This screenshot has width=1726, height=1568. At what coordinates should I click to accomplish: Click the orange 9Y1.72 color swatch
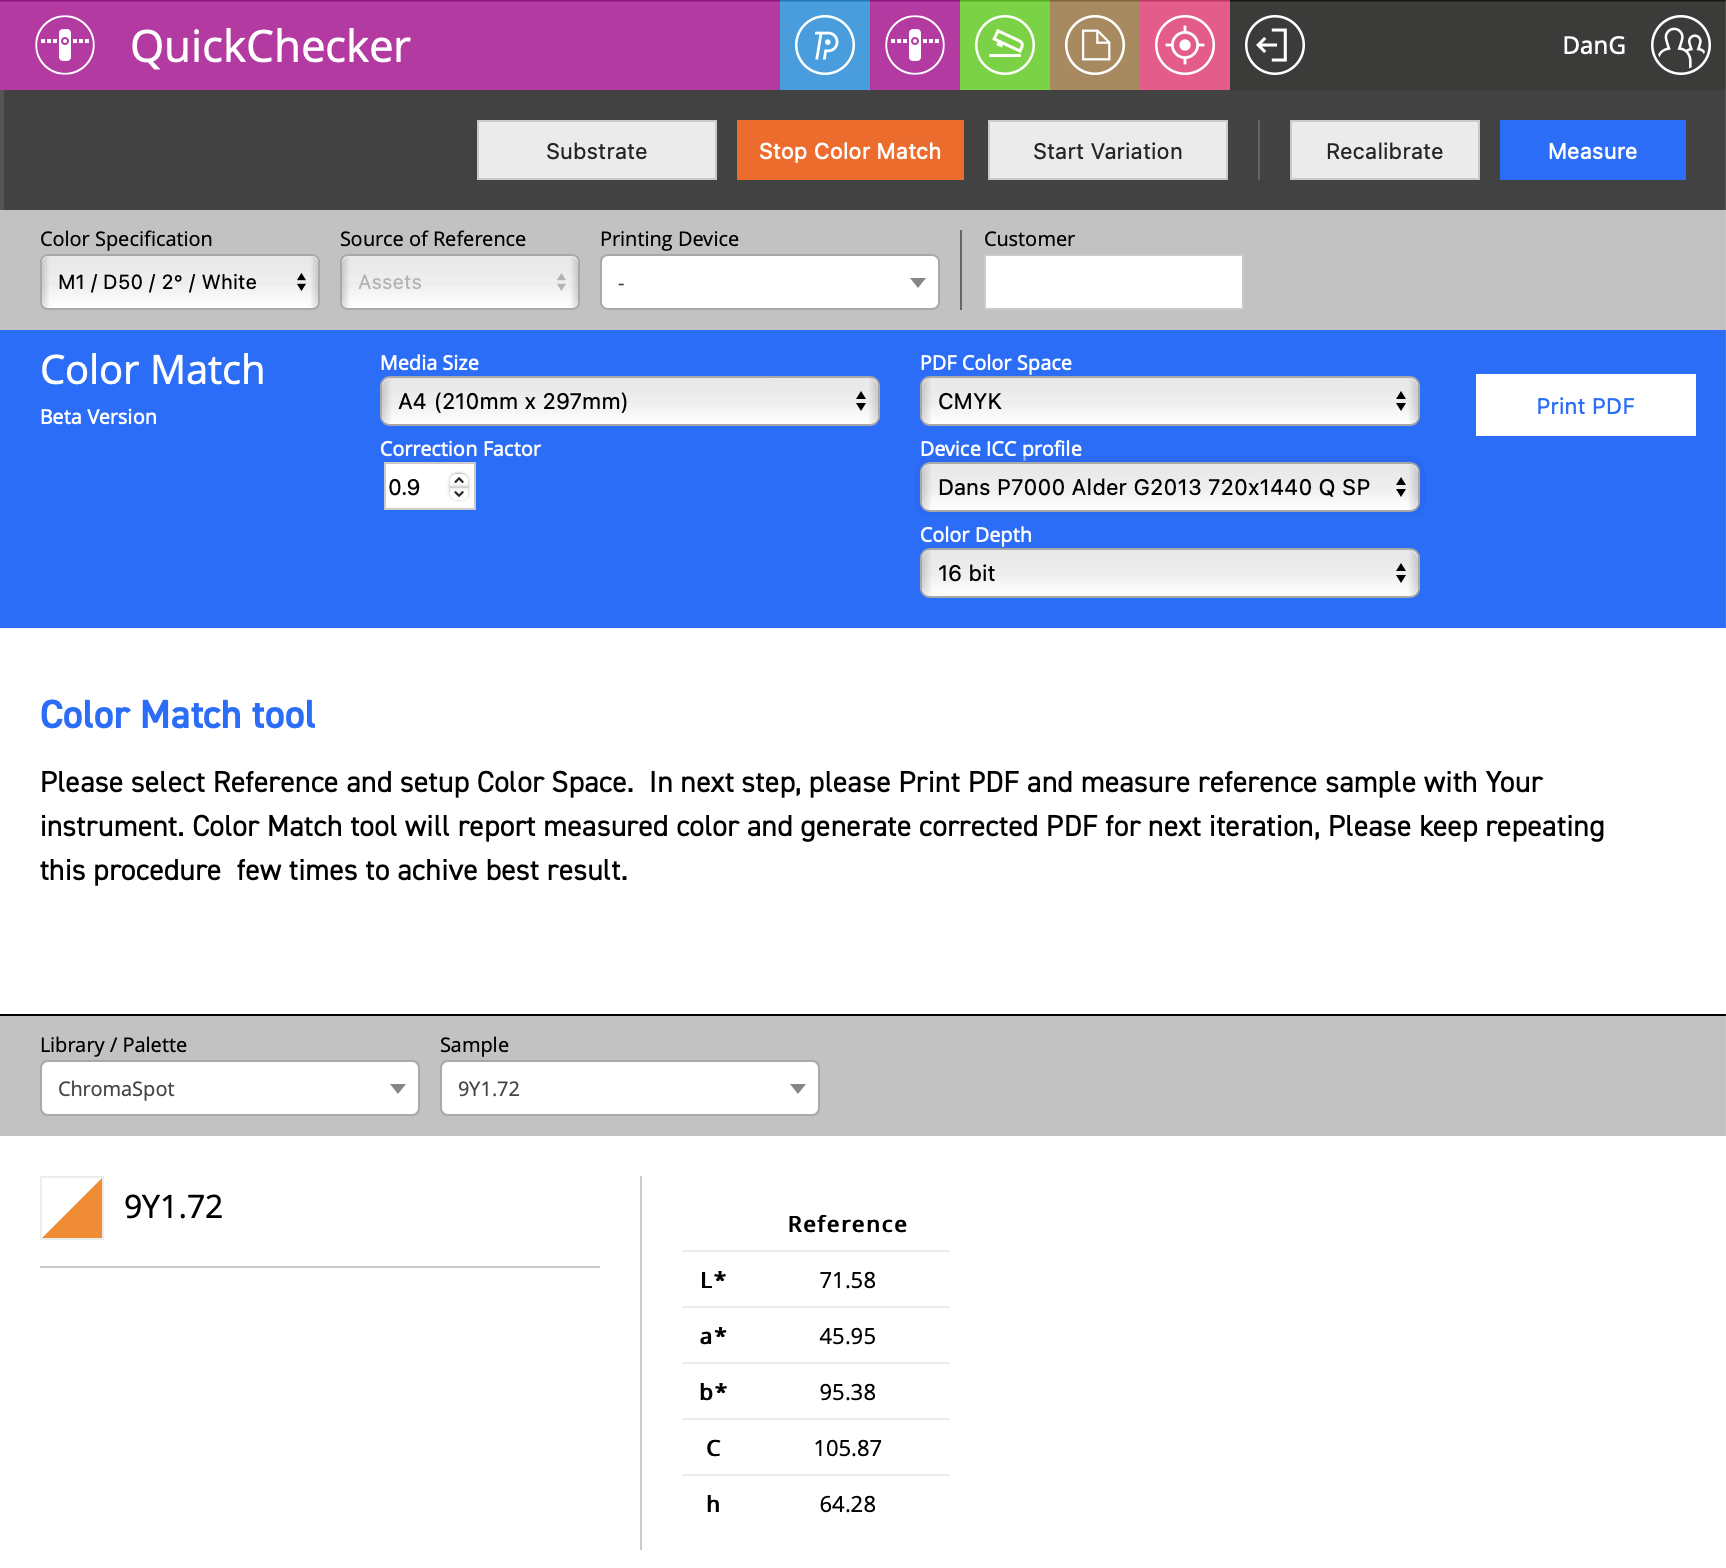click(72, 1208)
